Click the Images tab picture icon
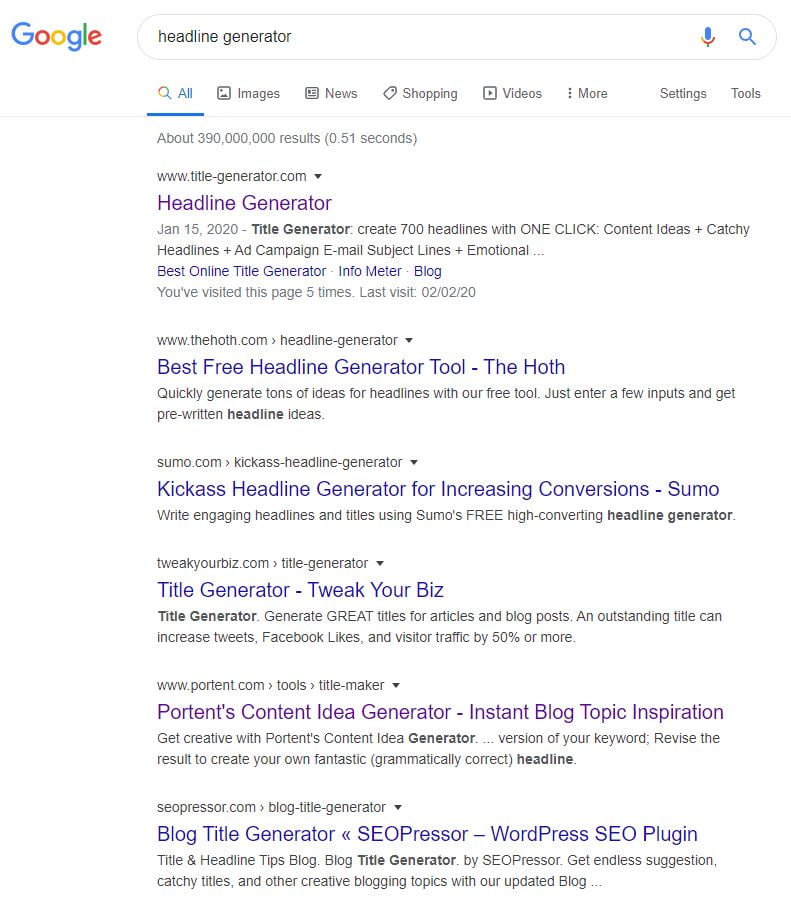Screen dimensions: 791x905 point(223,93)
